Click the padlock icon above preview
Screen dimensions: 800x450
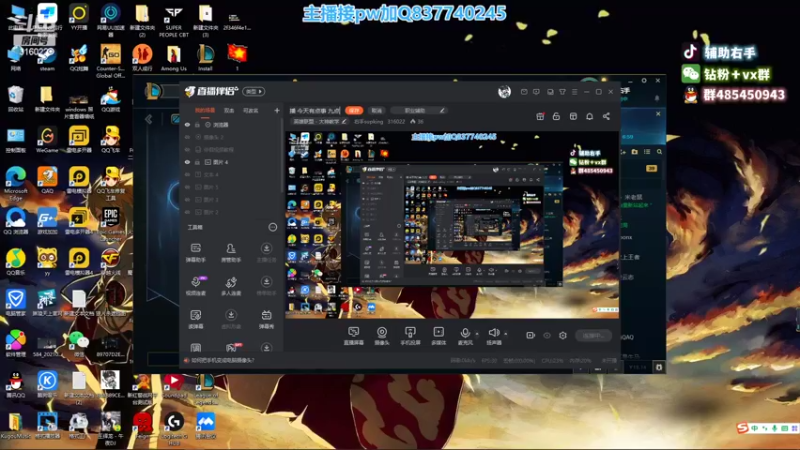(x=556, y=116)
